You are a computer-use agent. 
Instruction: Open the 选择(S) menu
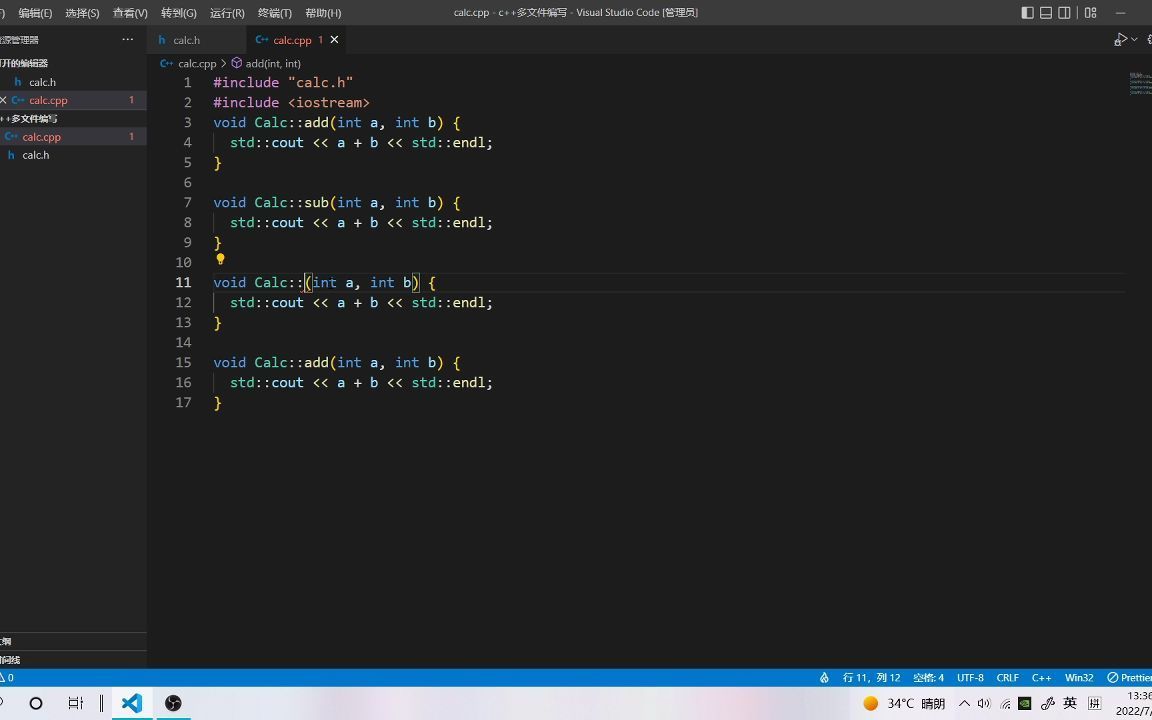(82, 12)
